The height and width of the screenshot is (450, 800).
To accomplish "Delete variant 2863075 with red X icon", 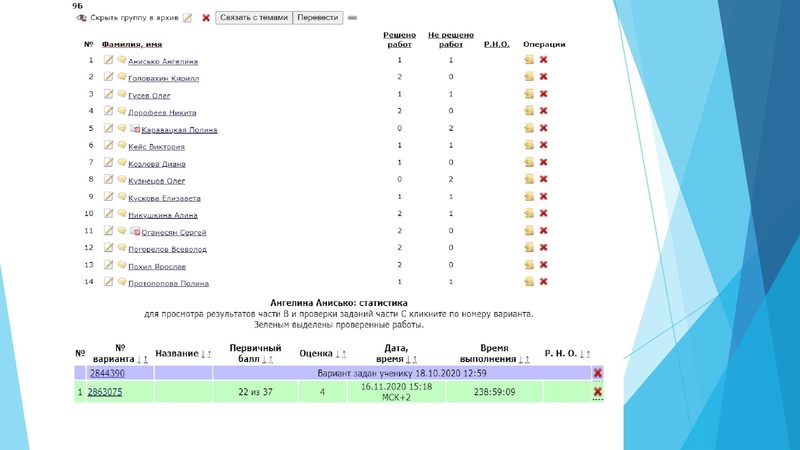I will (597, 393).
